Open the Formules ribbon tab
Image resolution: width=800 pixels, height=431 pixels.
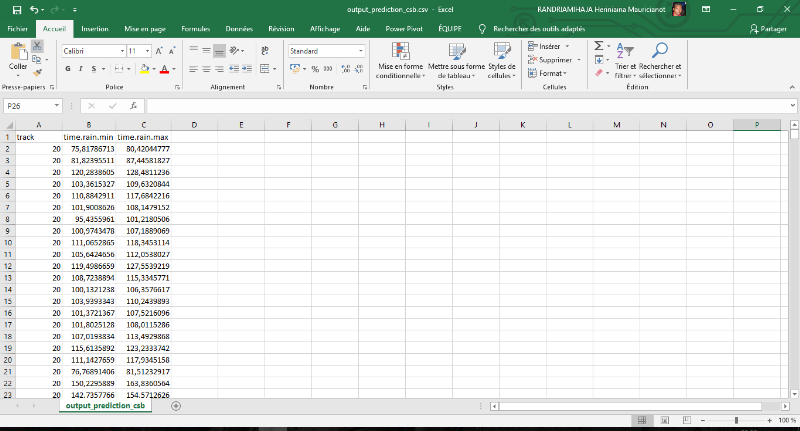click(195, 29)
